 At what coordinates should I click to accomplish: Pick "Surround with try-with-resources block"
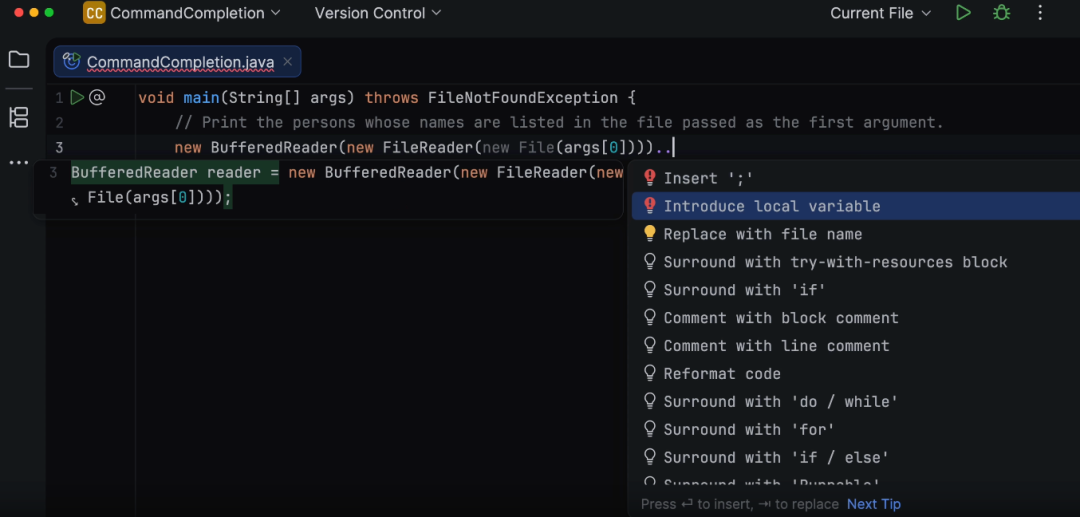coord(835,262)
